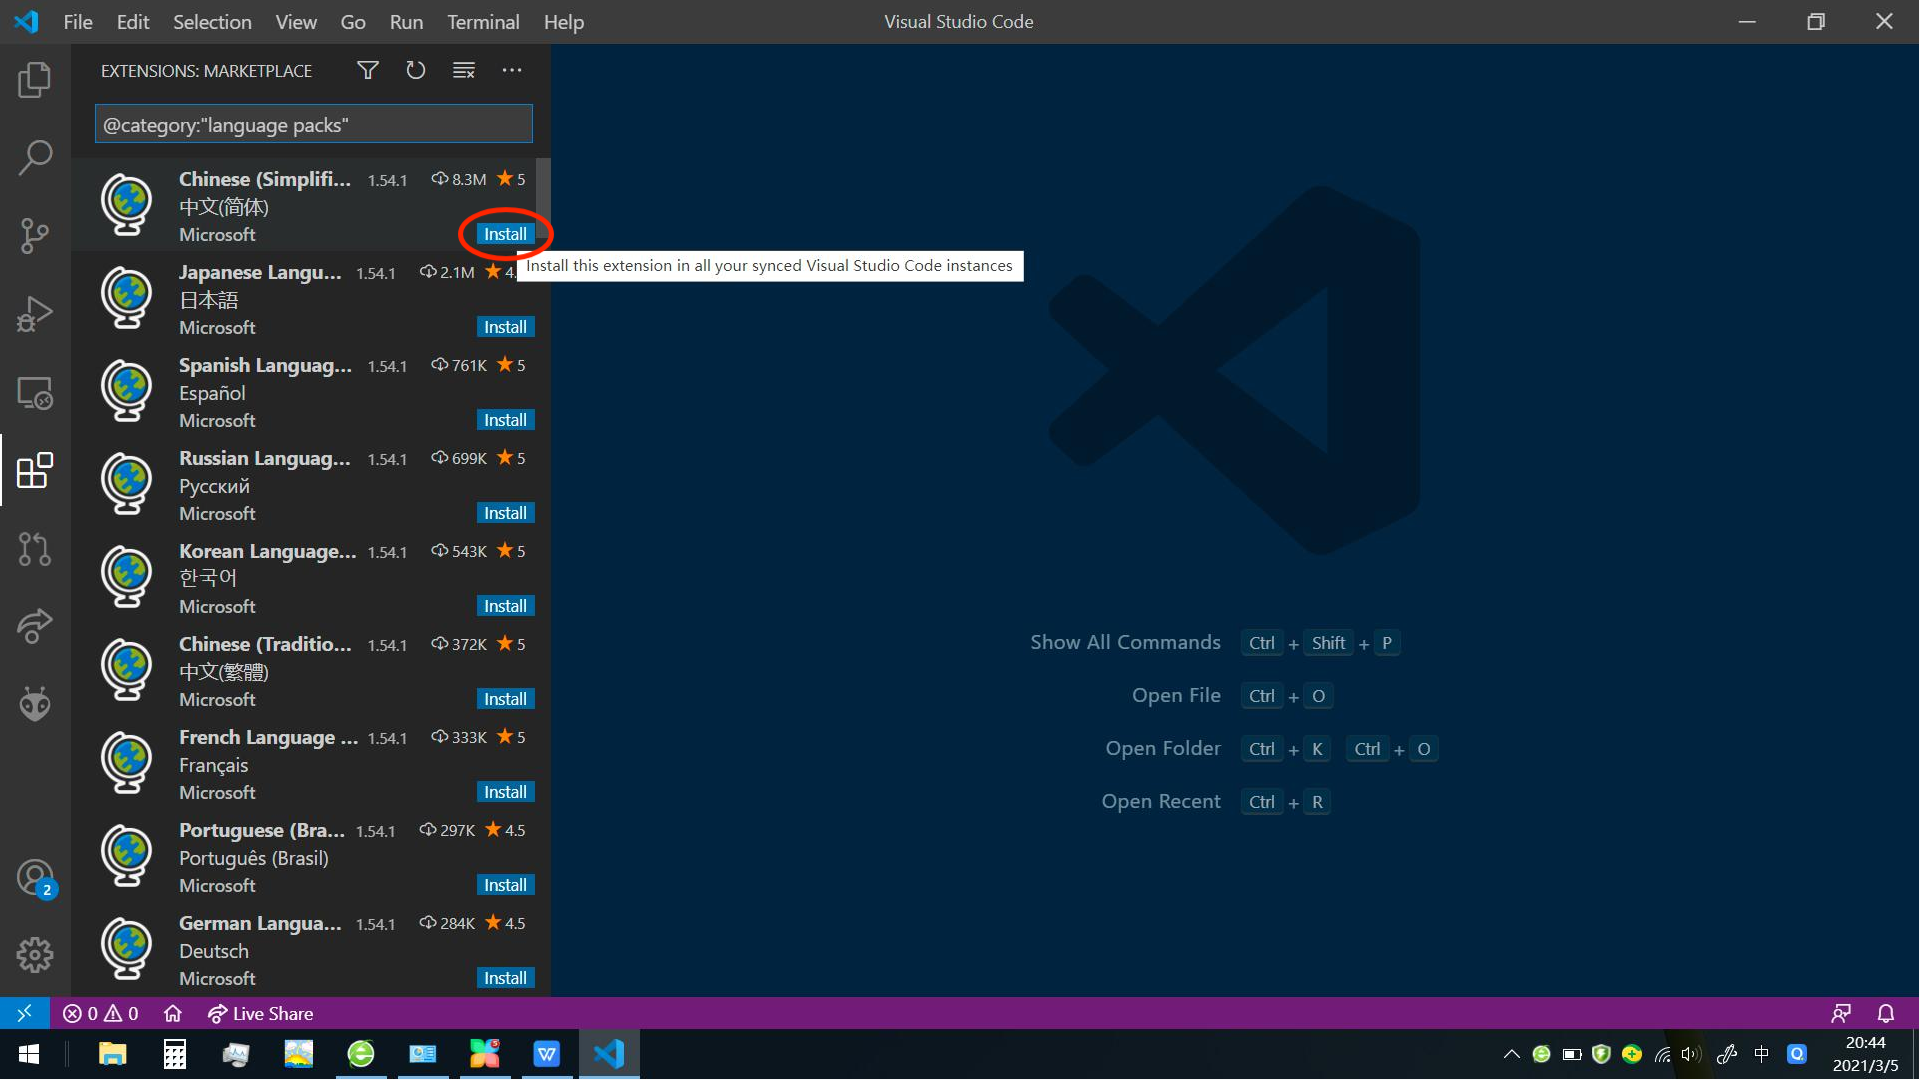The height and width of the screenshot is (1080, 1920).
Task: Open Spanish Language Pack globe thumbnail
Action: [127, 390]
